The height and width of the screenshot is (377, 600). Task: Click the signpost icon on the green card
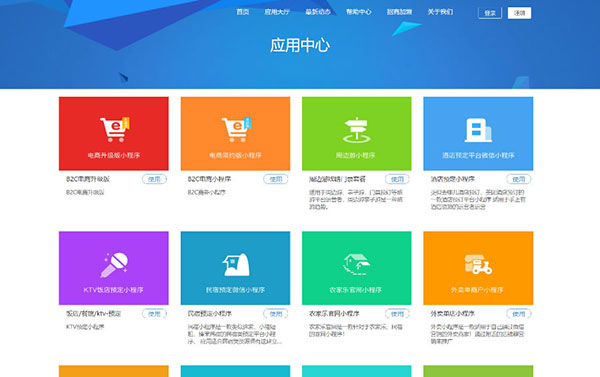[x=356, y=130]
